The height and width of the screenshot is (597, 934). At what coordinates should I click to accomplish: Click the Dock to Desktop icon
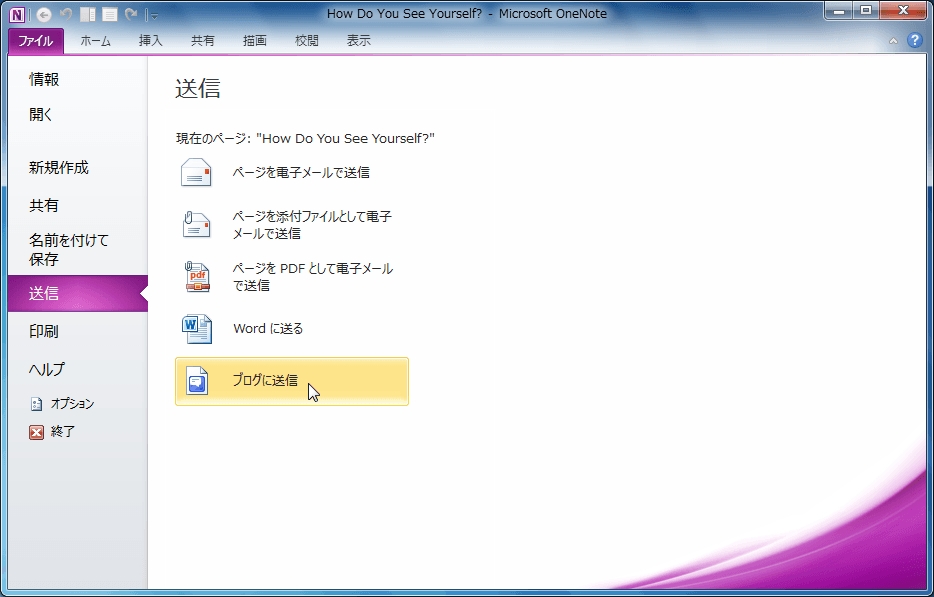88,14
